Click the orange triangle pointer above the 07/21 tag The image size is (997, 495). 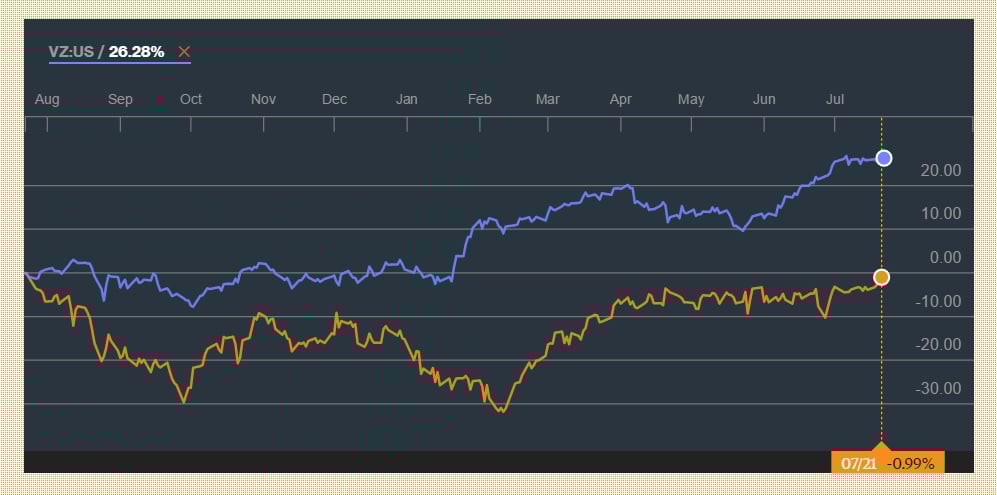881,445
